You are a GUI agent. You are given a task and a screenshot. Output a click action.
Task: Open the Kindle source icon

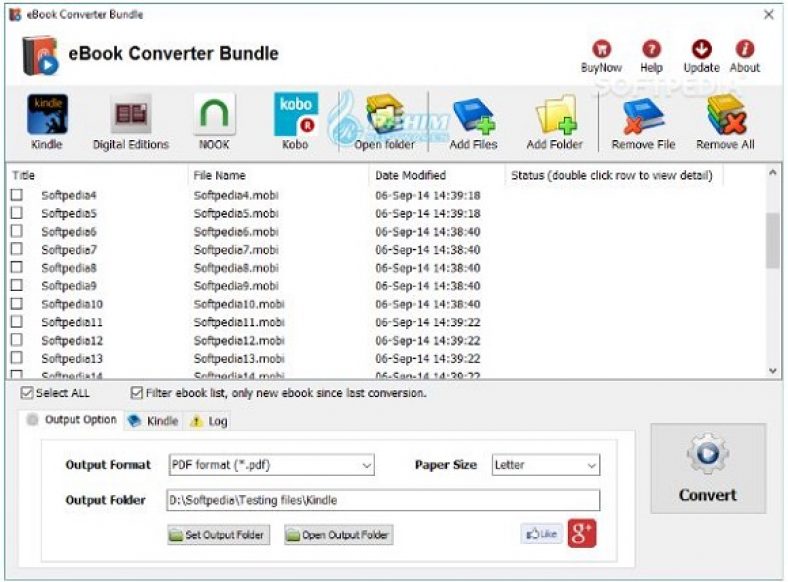click(x=47, y=114)
